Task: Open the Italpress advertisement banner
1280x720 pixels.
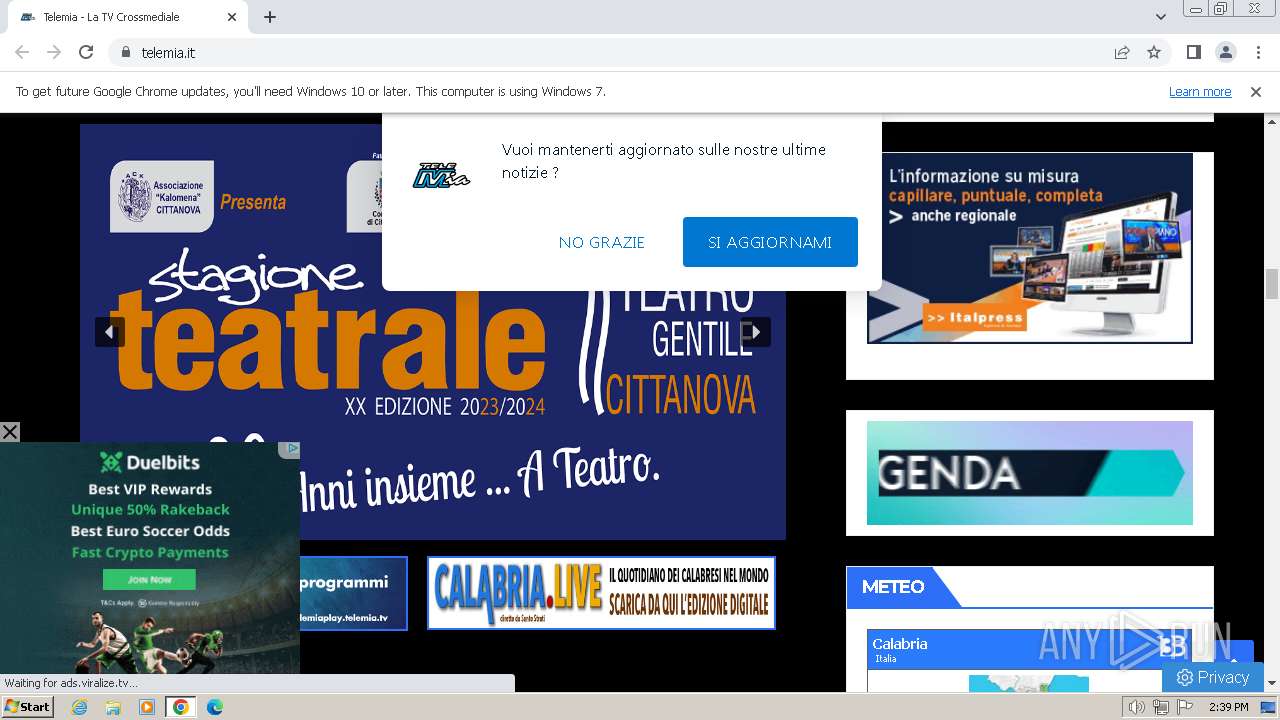Action: [1030, 248]
